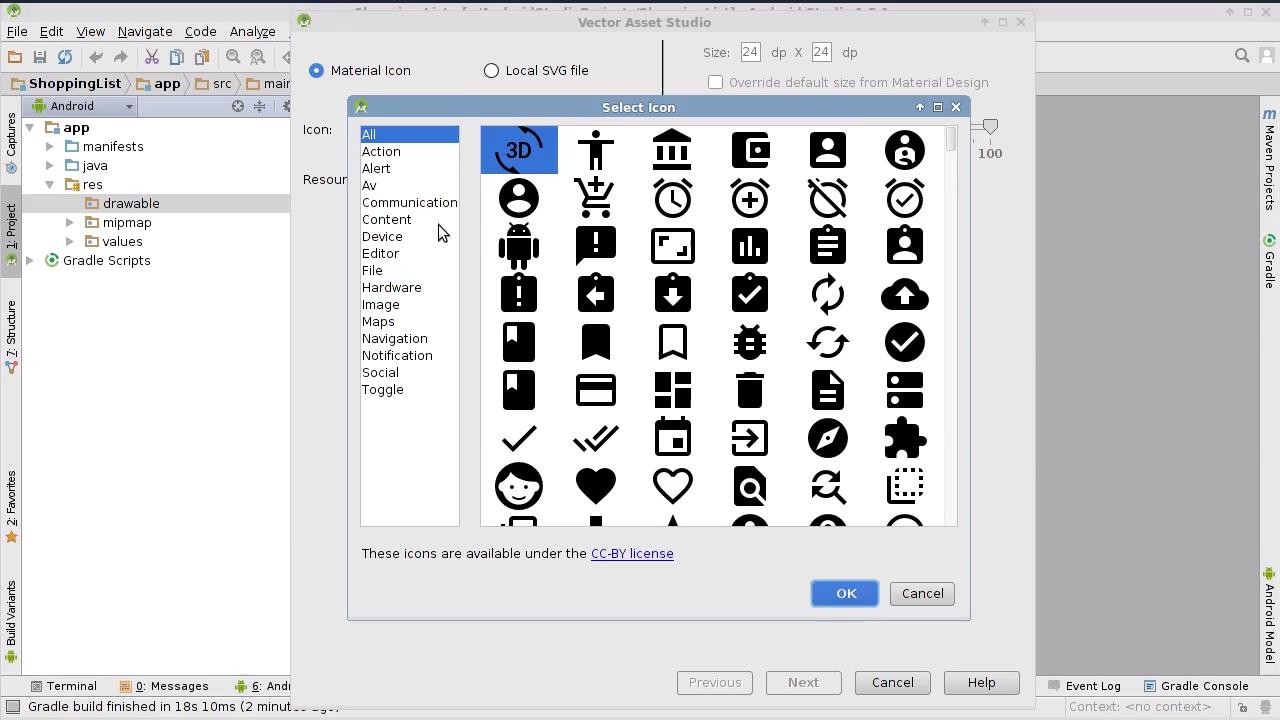Pick the filled heart favorite icon
The image size is (1280, 720).
pos(596,486)
